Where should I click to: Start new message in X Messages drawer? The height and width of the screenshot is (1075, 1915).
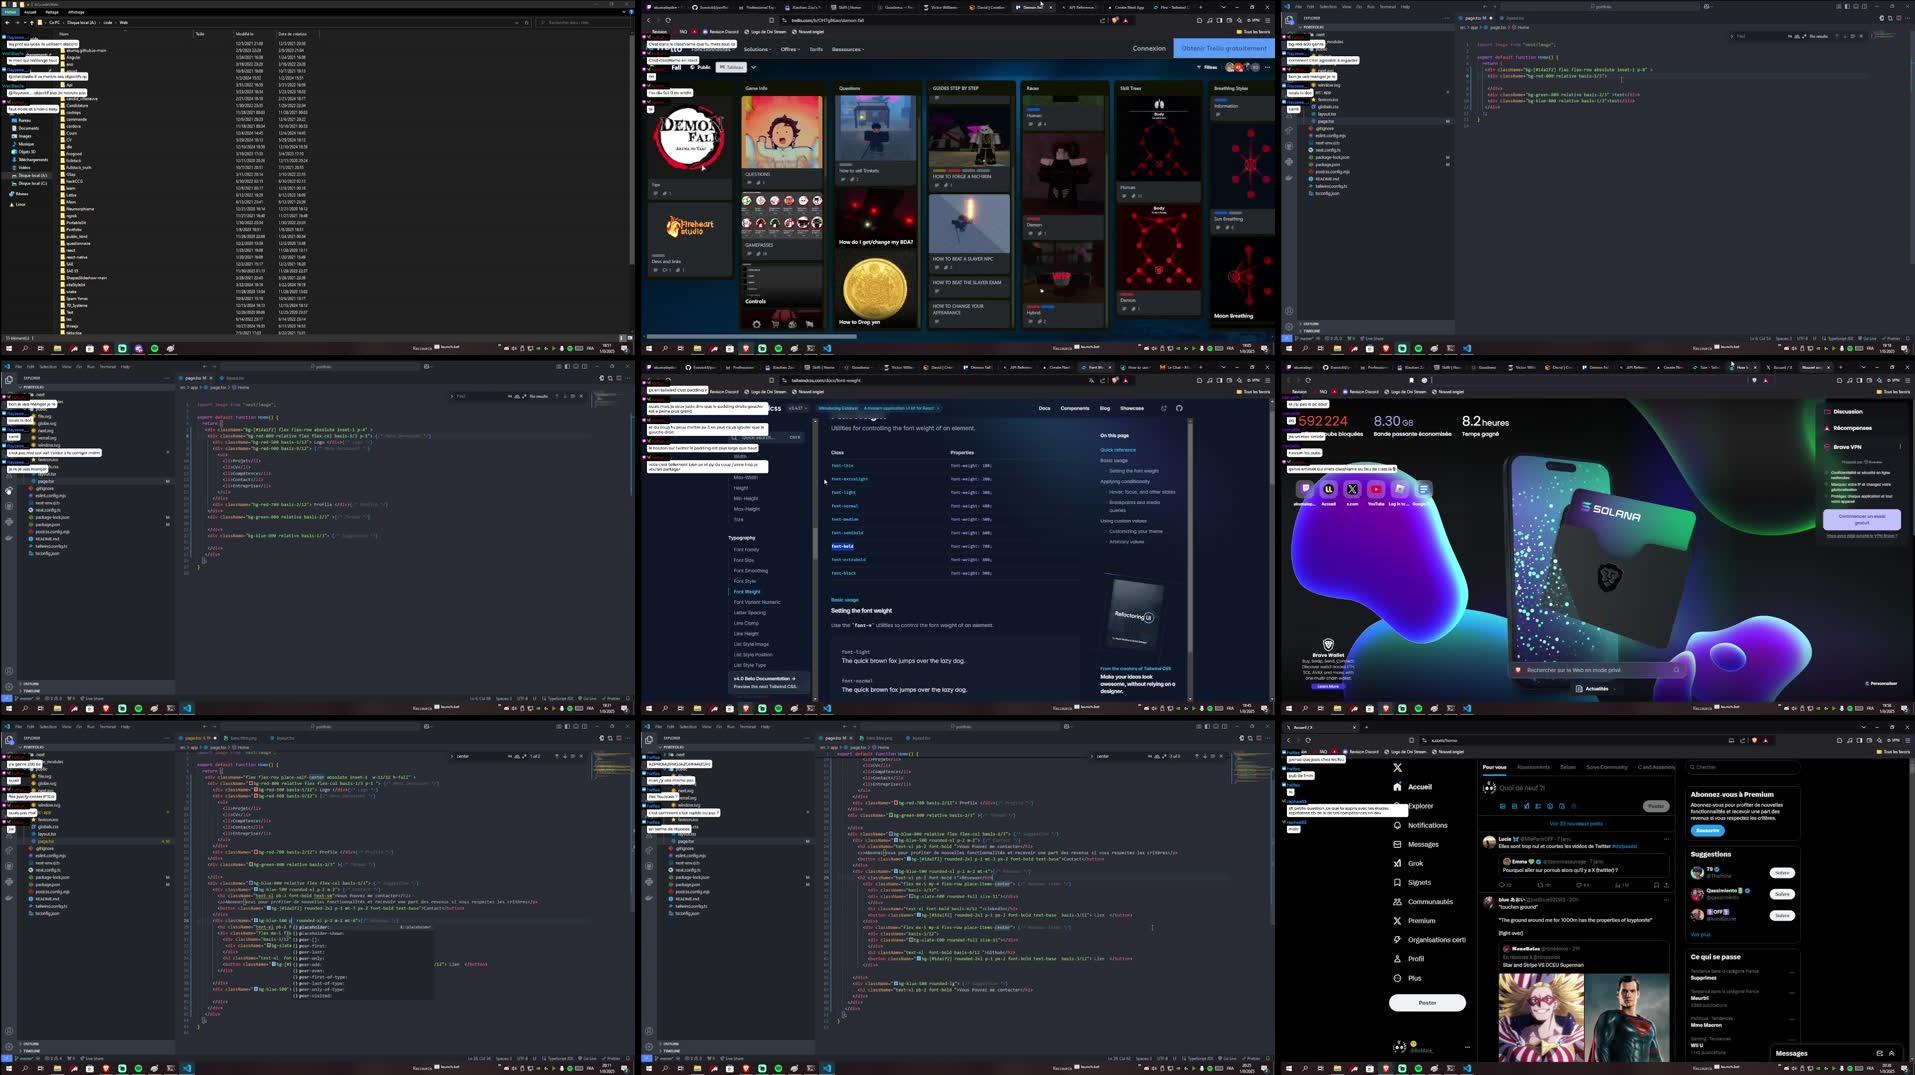click(x=1879, y=1053)
